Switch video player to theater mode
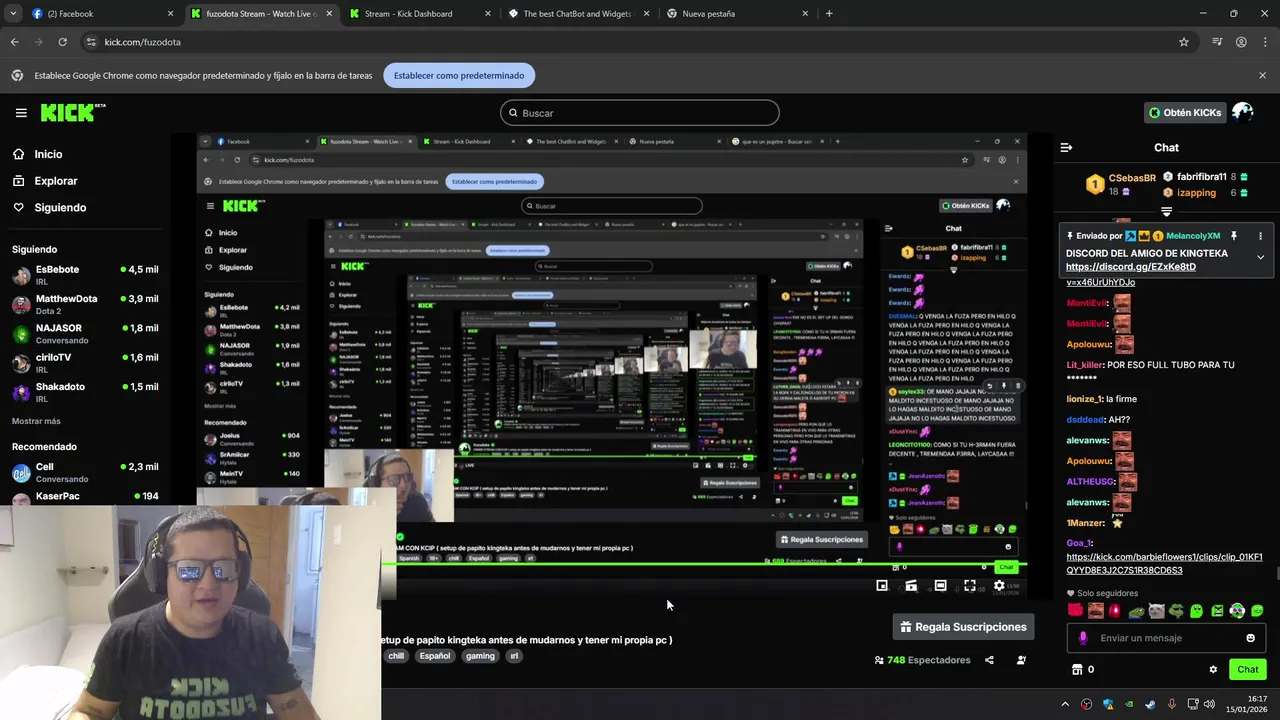The height and width of the screenshot is (720, 1280). [940, 586]
